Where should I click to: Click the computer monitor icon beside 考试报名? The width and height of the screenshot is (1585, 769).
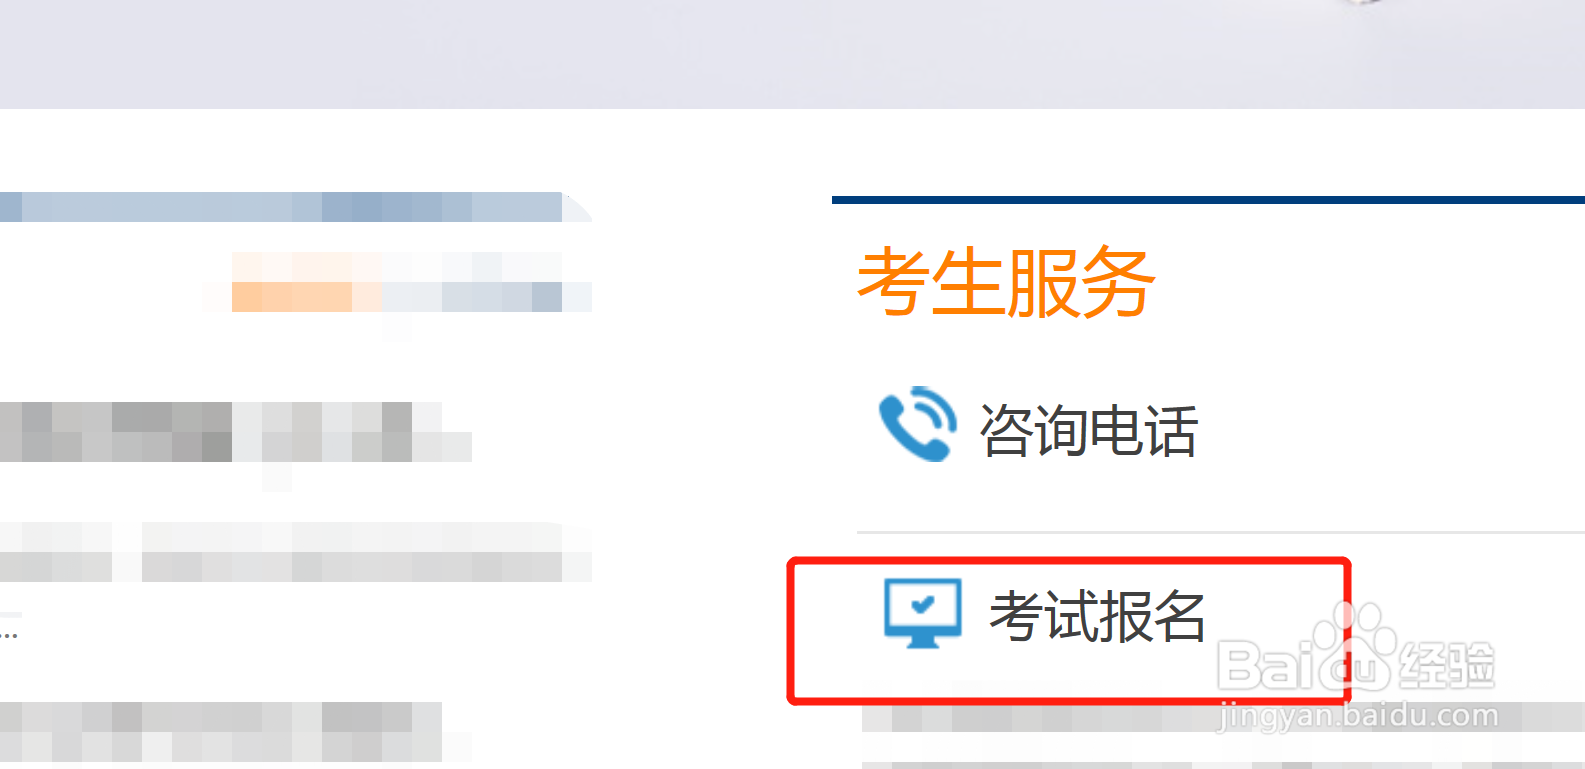point(923,613)
